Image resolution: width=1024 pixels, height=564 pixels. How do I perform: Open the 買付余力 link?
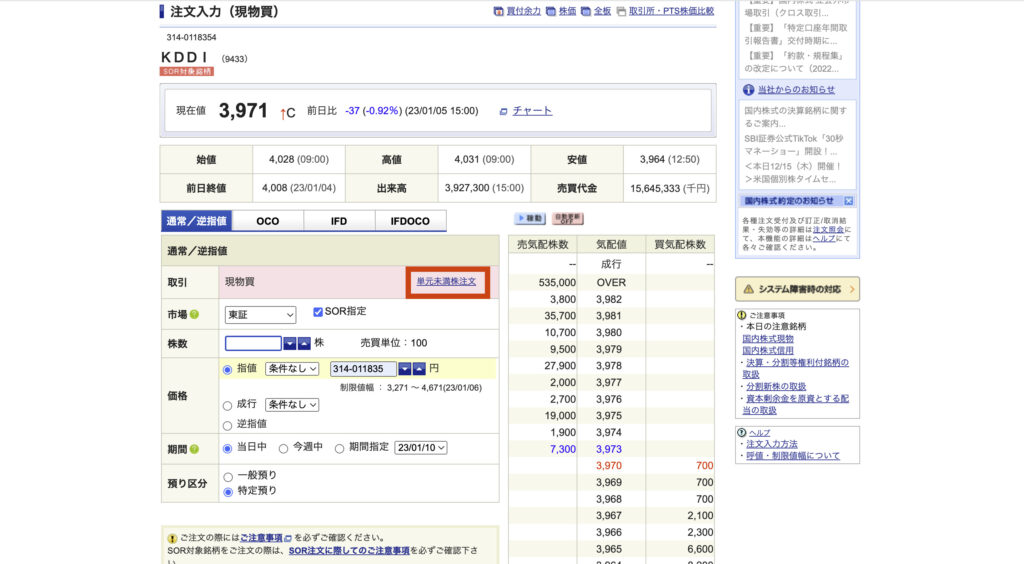pyautogui.click(x=524, y=11)
